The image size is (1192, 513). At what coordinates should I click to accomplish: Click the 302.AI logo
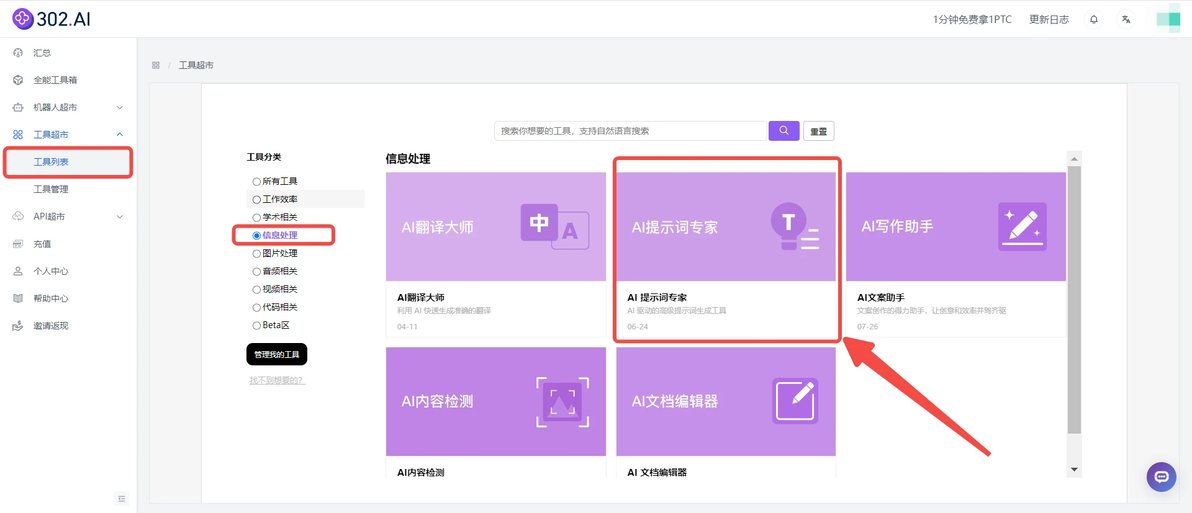(52, 18)
